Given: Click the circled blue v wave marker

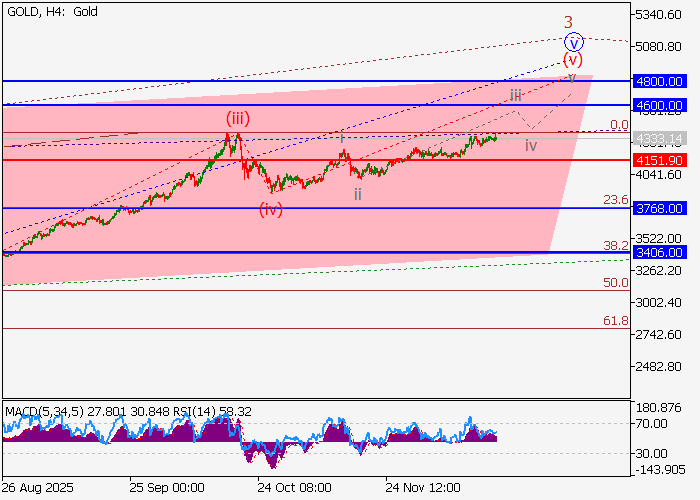Looking at the screenshot, I should pos(573,42).
